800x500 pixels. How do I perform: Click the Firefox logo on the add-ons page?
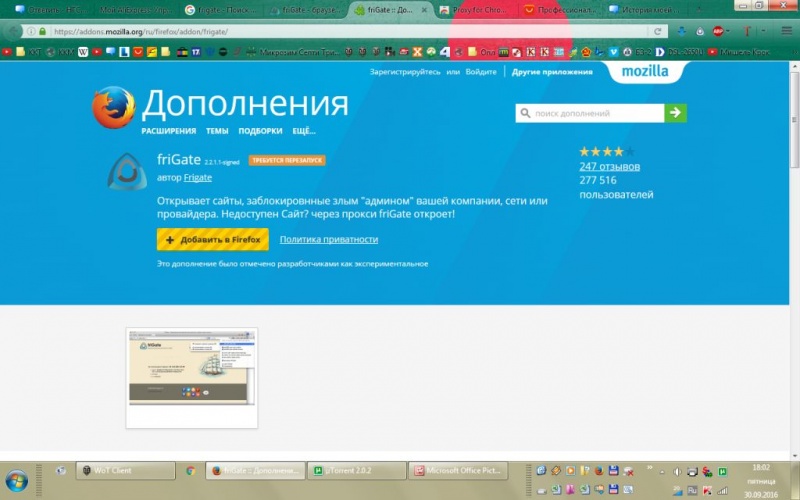click(x=113, y=109)
